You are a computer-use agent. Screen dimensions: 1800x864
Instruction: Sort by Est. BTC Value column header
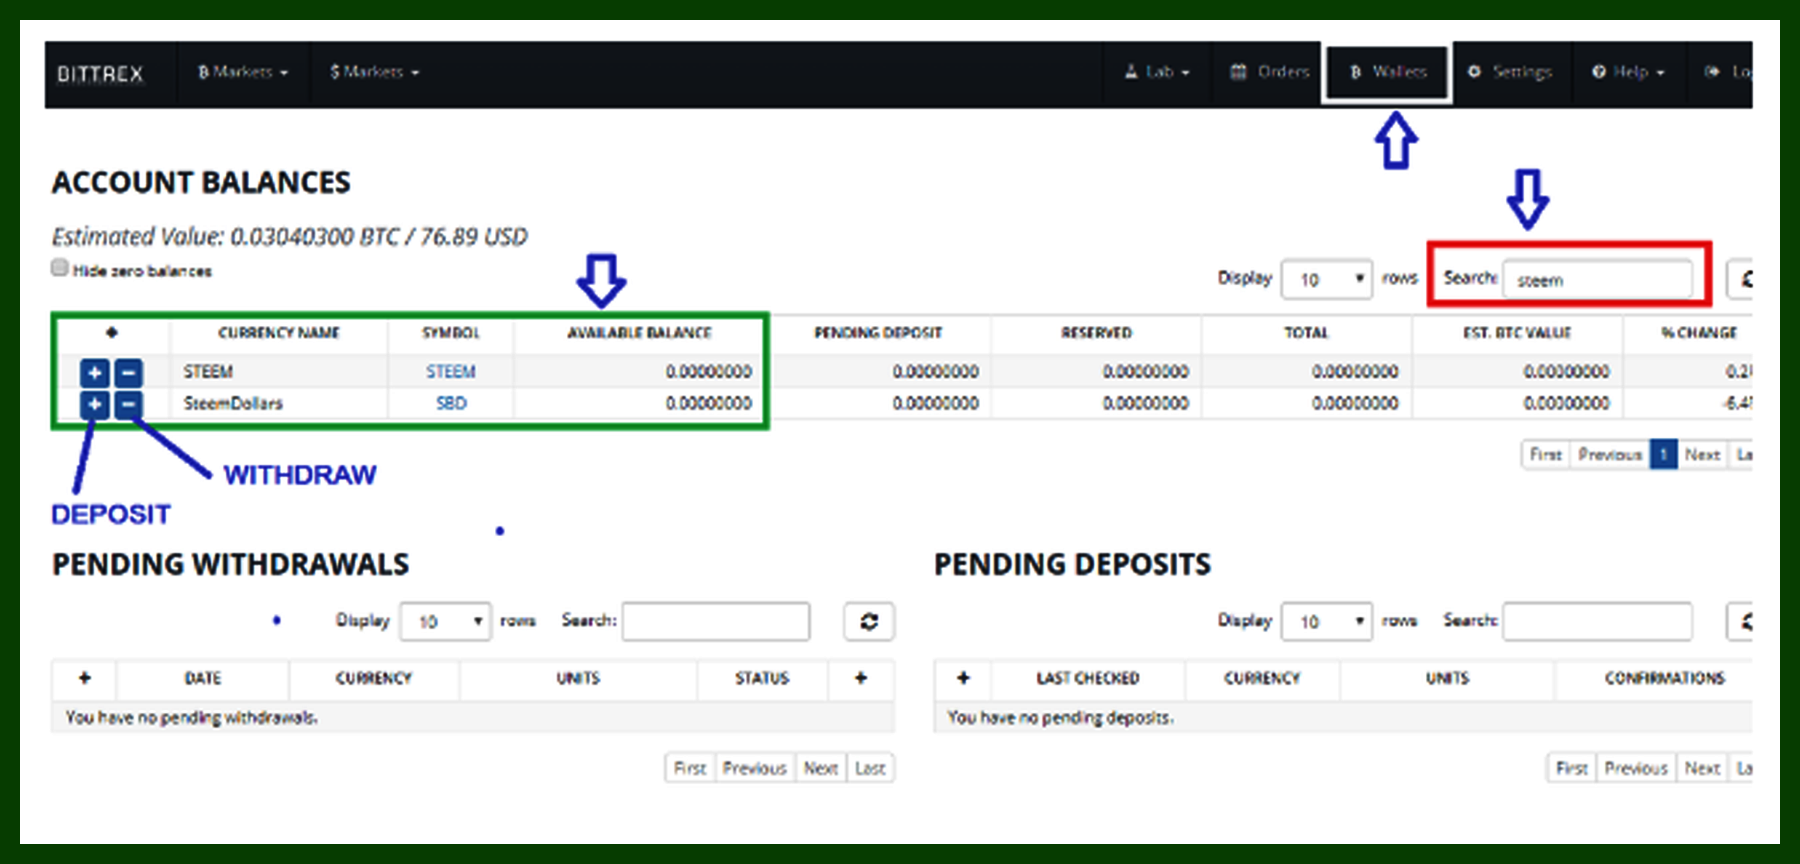tap(1517, 333)
